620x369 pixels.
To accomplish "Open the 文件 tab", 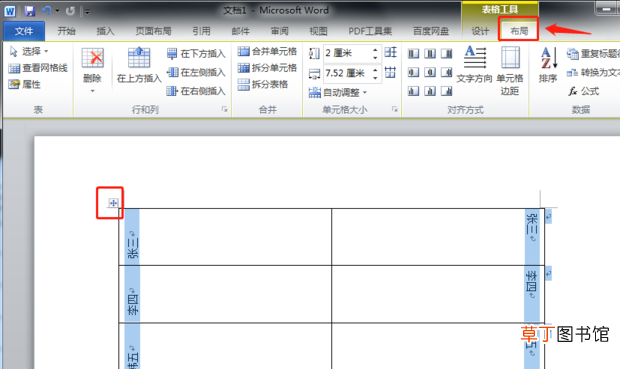I will (x=24, y=31).
